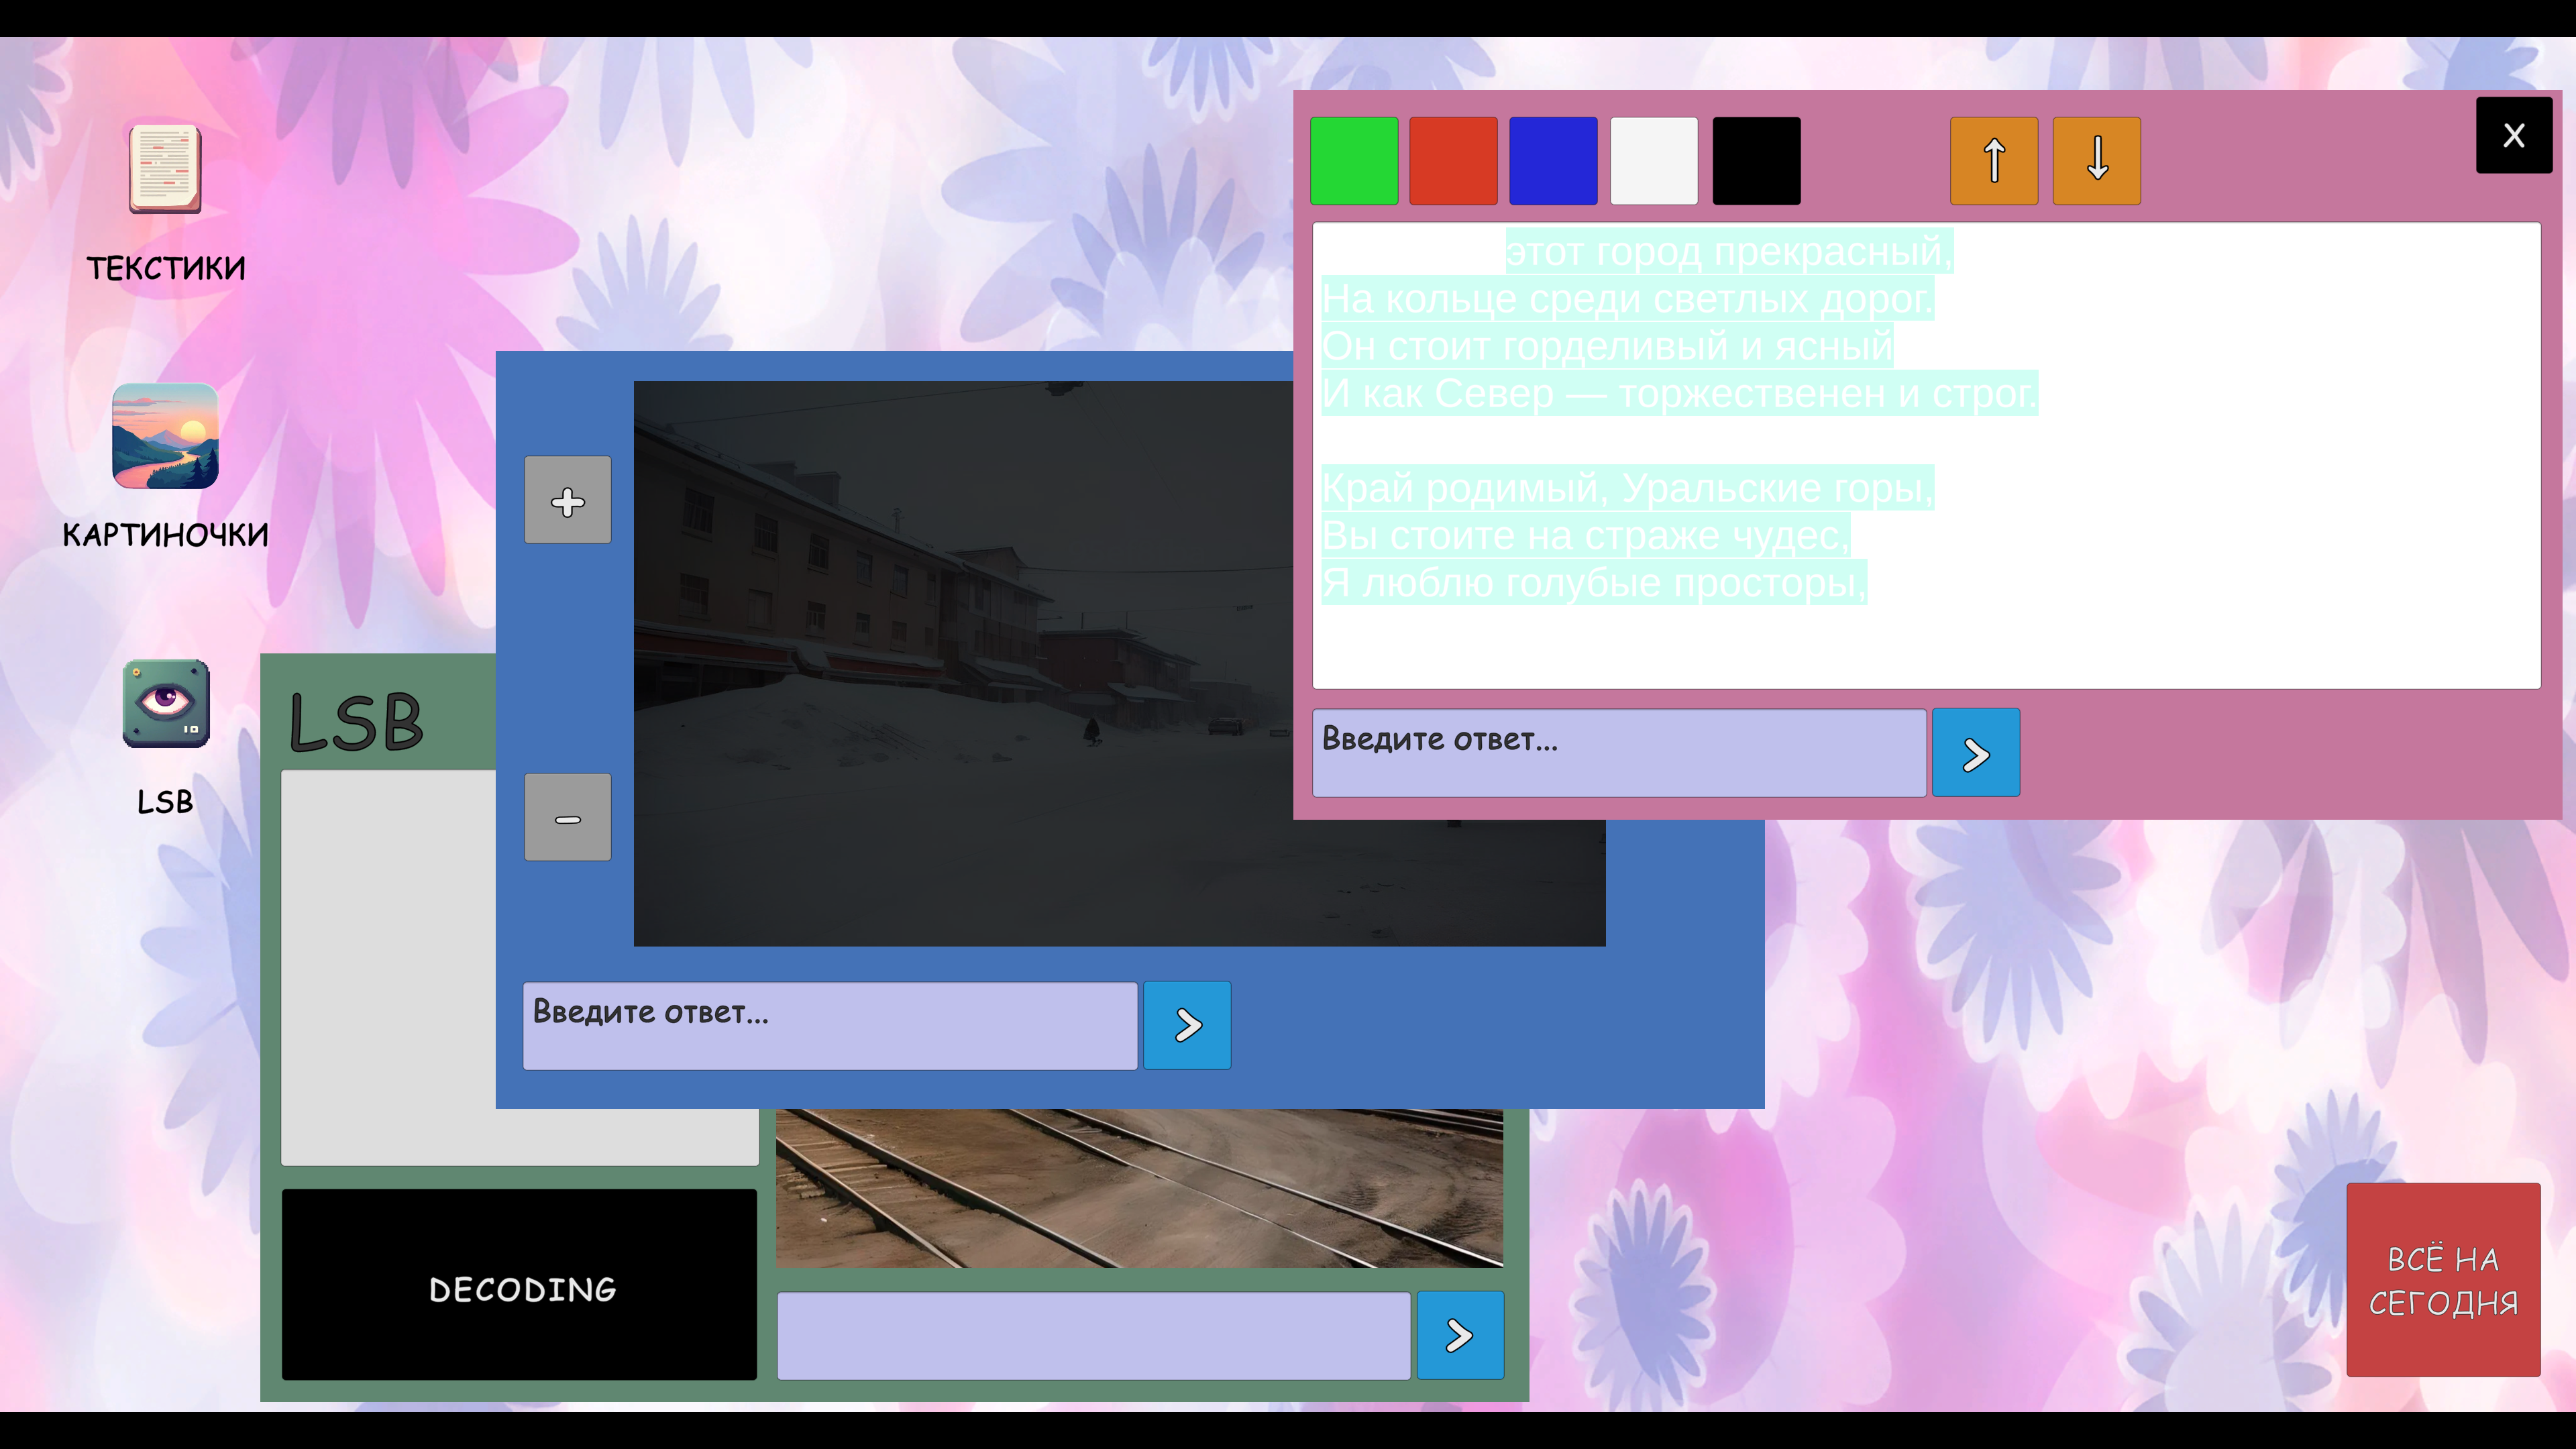The height and width of the screenshot is (1449, 2576).
Task: Submit answer in the pink text window
Action: point(1975,753)
